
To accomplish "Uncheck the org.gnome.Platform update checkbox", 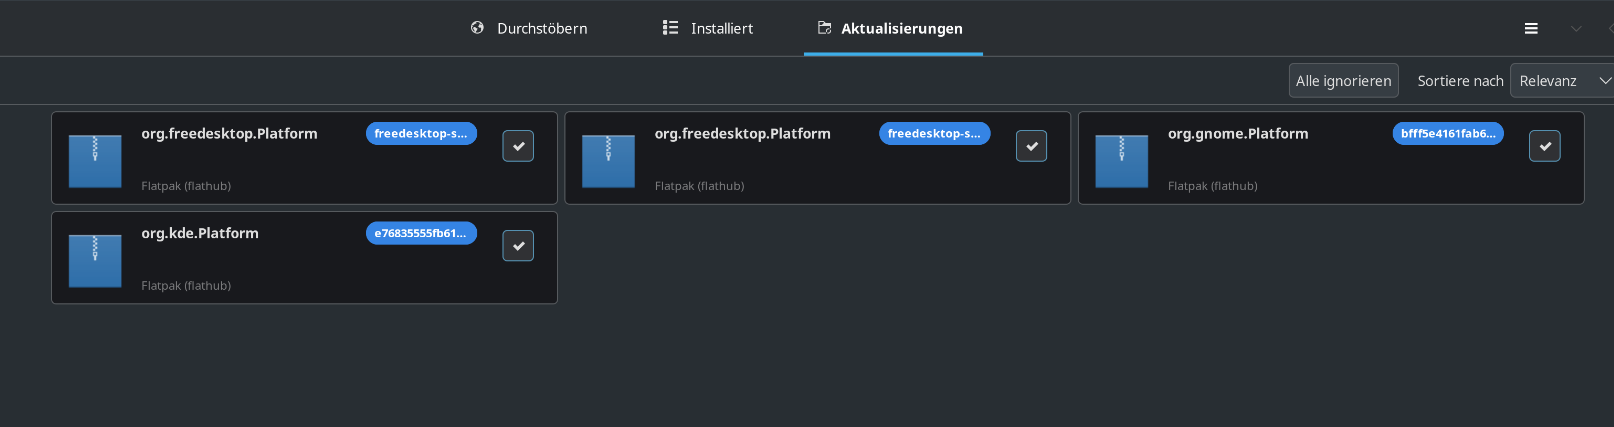I will (x=1545, y=146).
